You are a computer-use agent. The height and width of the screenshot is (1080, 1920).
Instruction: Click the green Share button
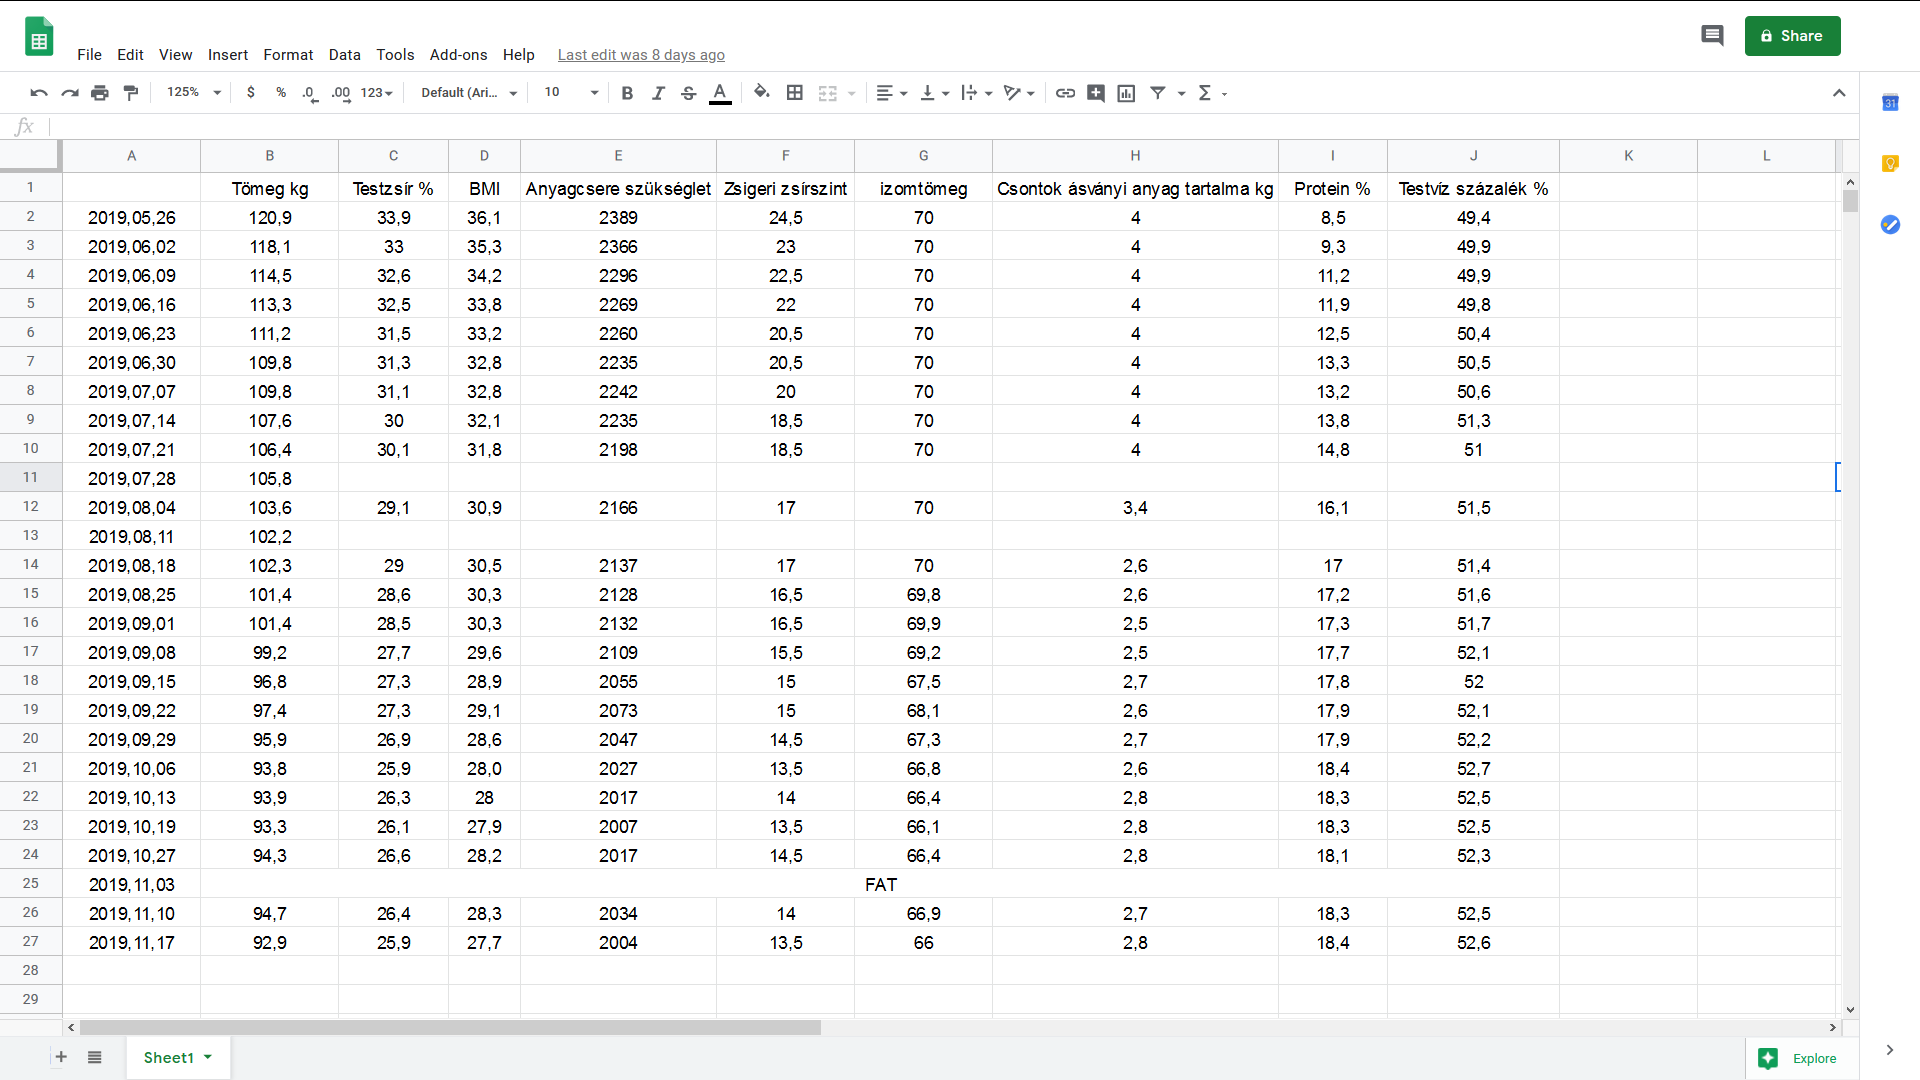tap(1792, 36)
